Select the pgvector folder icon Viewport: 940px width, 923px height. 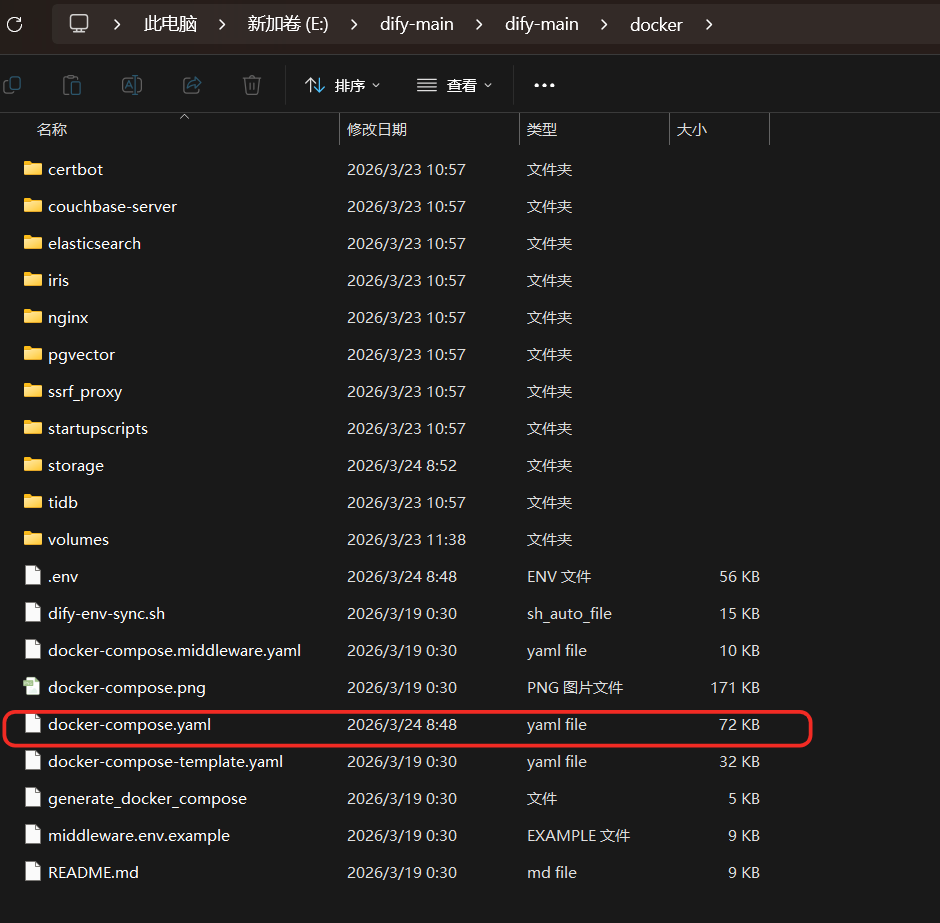point(33,354)
